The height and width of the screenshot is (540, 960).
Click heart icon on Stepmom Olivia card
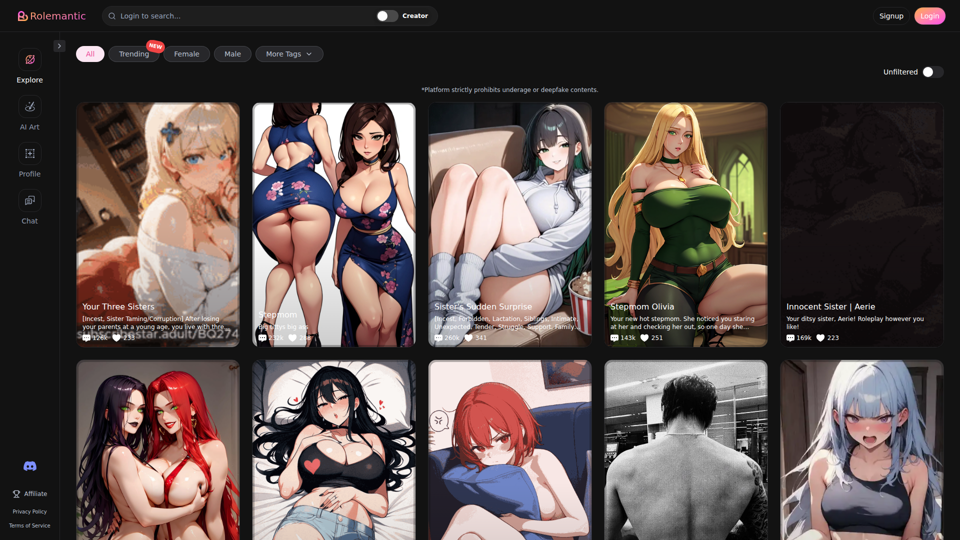click(x=644, y=338)
